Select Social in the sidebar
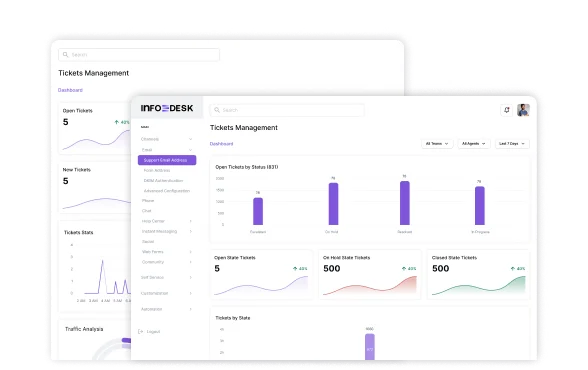This screenshot has width=588, height=370. pyautogui.click(x=148, y=242)
